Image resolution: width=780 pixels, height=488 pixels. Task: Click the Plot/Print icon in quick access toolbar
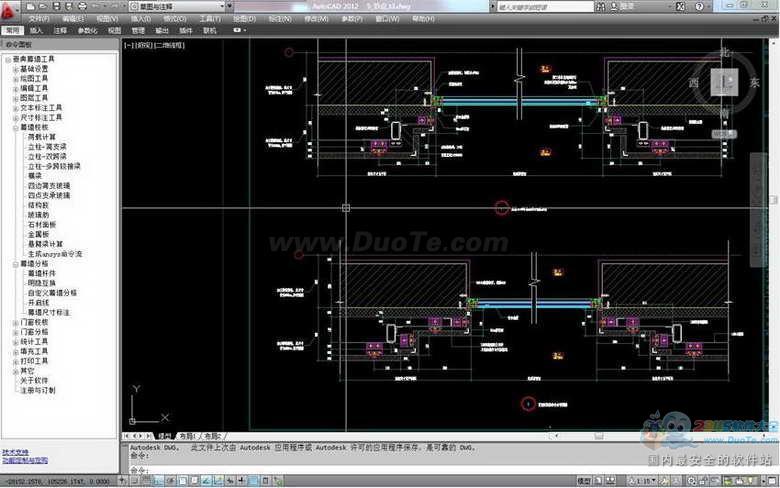click(x=80, y=5)
